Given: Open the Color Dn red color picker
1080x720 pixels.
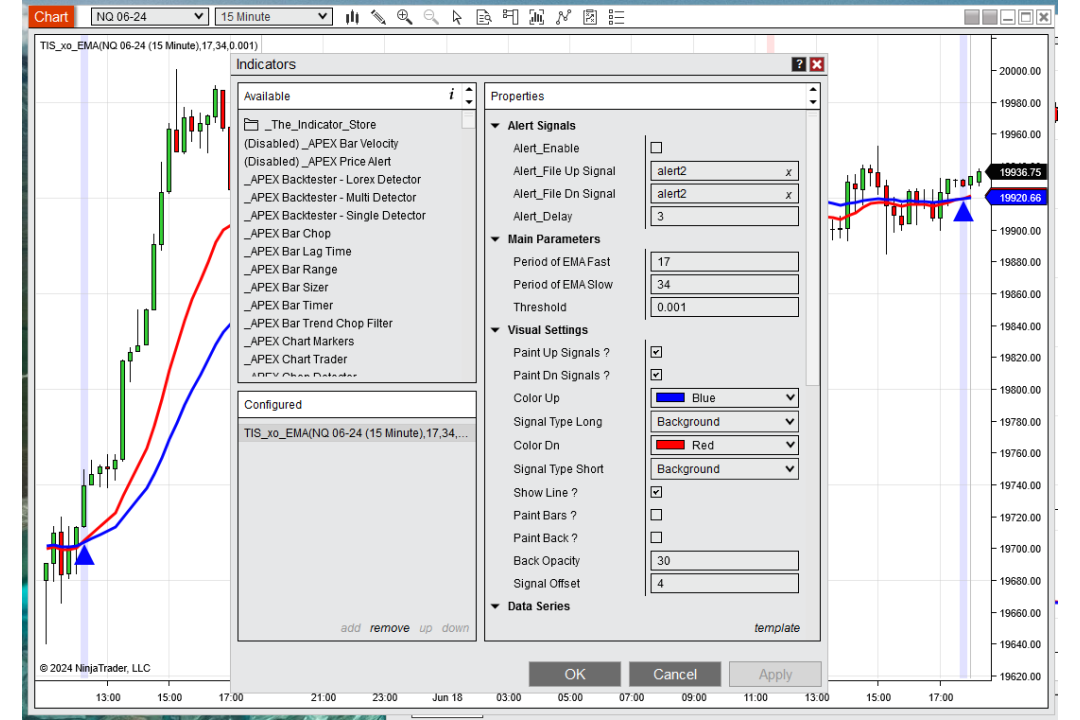Looking at the screenshot, I should pyautogui.click(x=724, y=445).
